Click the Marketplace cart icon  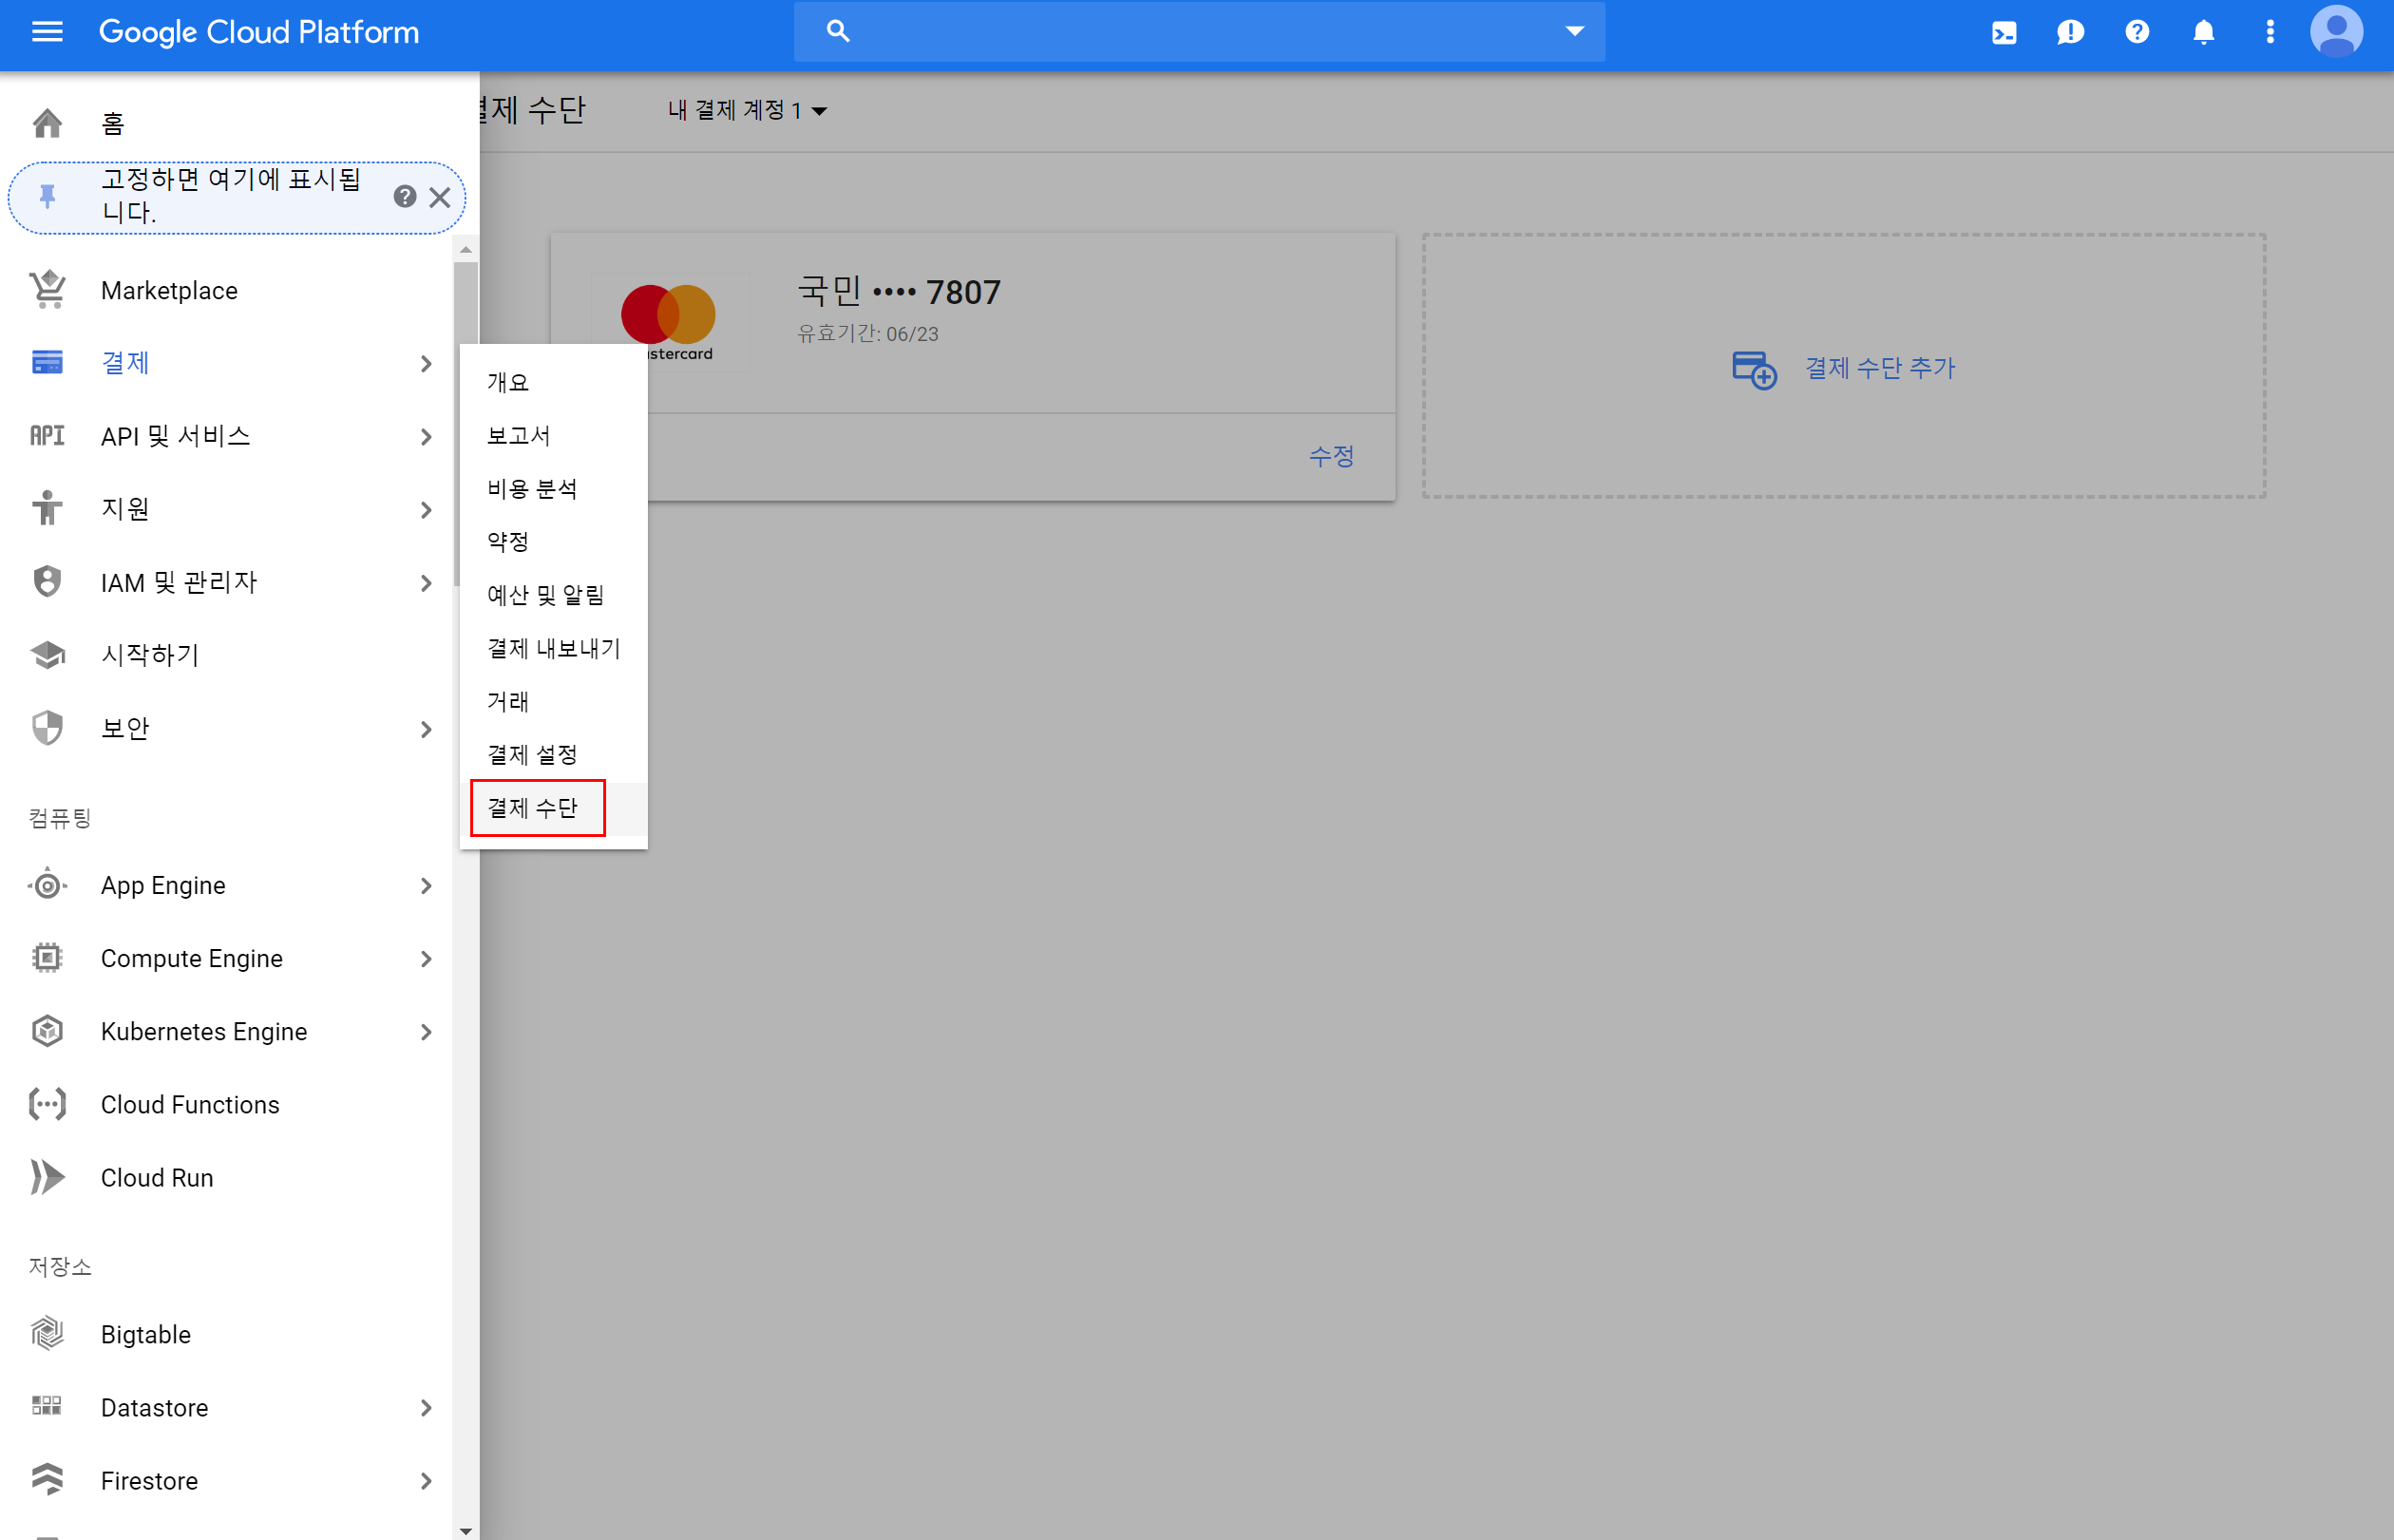(x=47, y=290)
